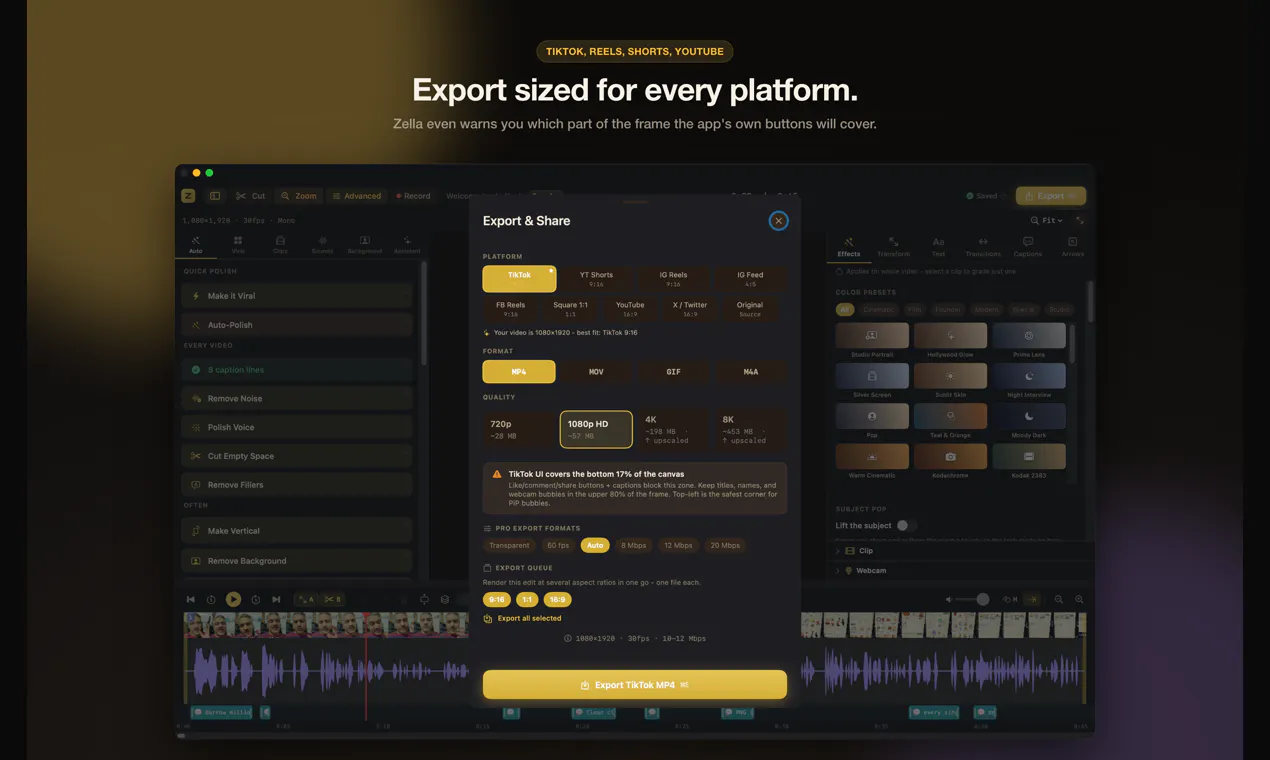Choose YT Shorts platform option
This screenshot has height=760, width=1270.
pyautogui.click(x=596, y=279)
